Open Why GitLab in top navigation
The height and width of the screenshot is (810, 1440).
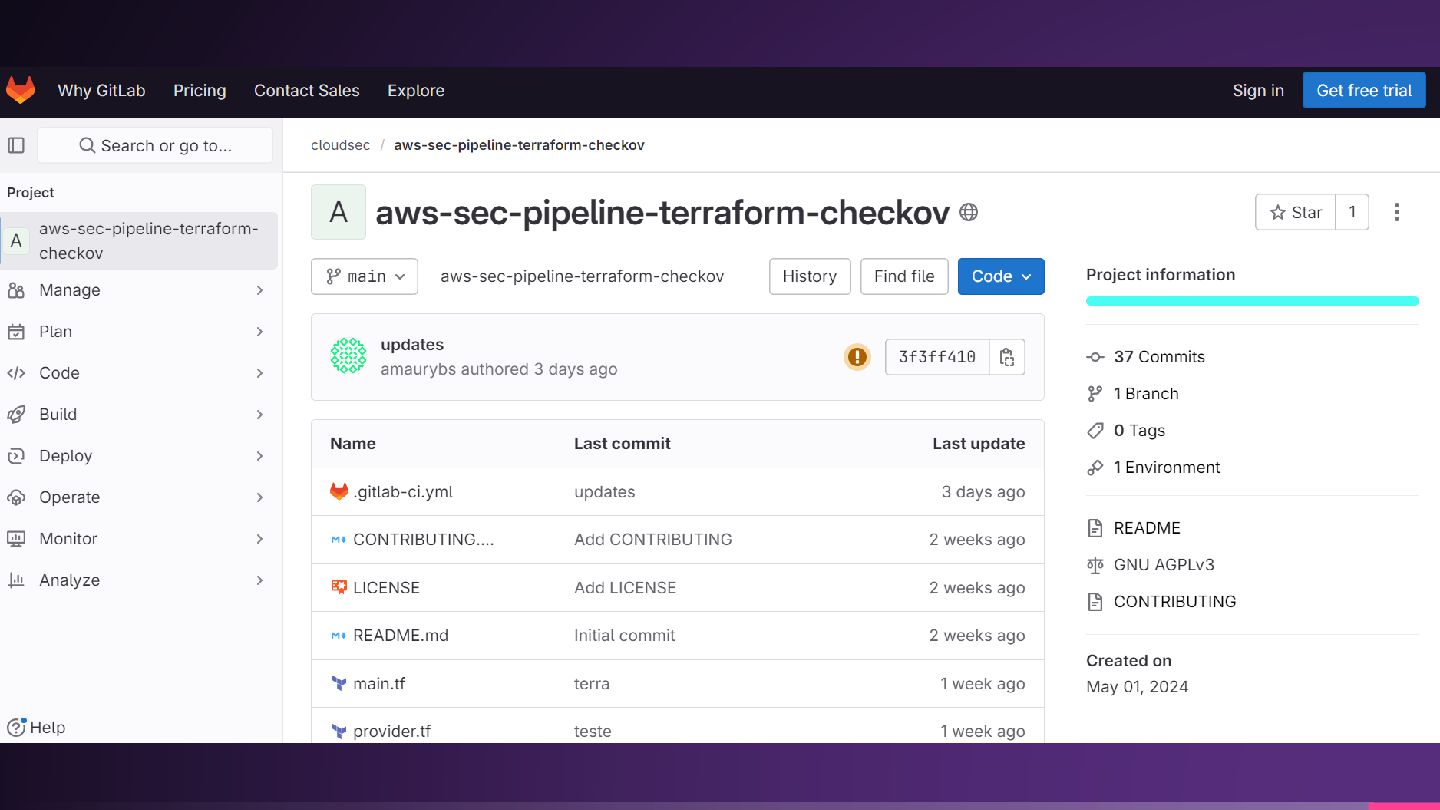tap(101, 90)
